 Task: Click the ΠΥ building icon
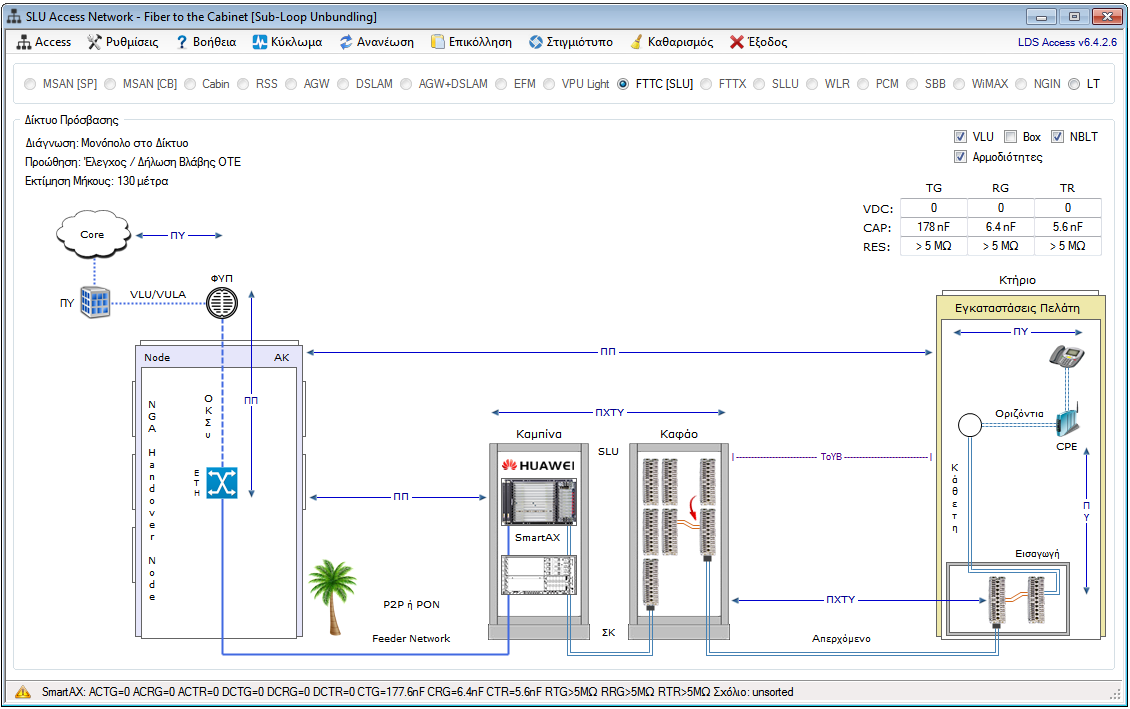pyautogui.click(x=96, y=303)
